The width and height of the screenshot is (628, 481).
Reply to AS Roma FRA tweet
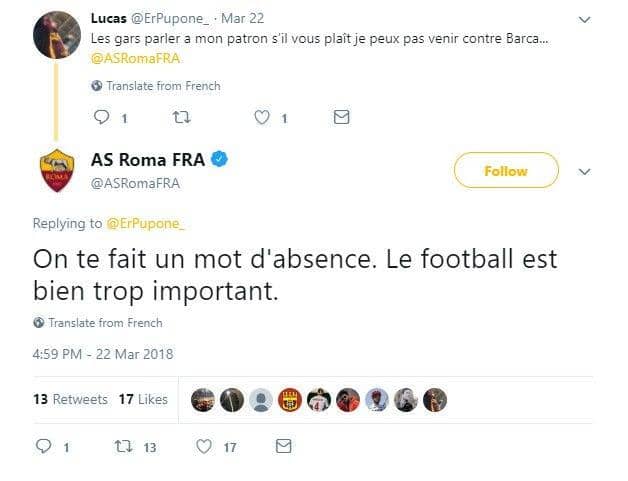click(x=43, y=447)
